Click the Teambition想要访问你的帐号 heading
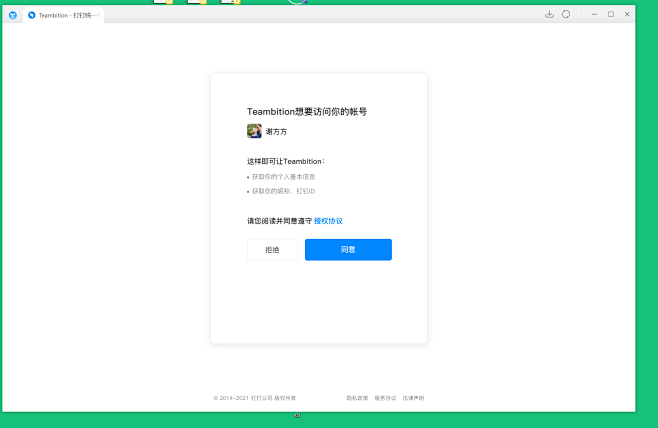The image size is (658, 428). tap(307, 112)
